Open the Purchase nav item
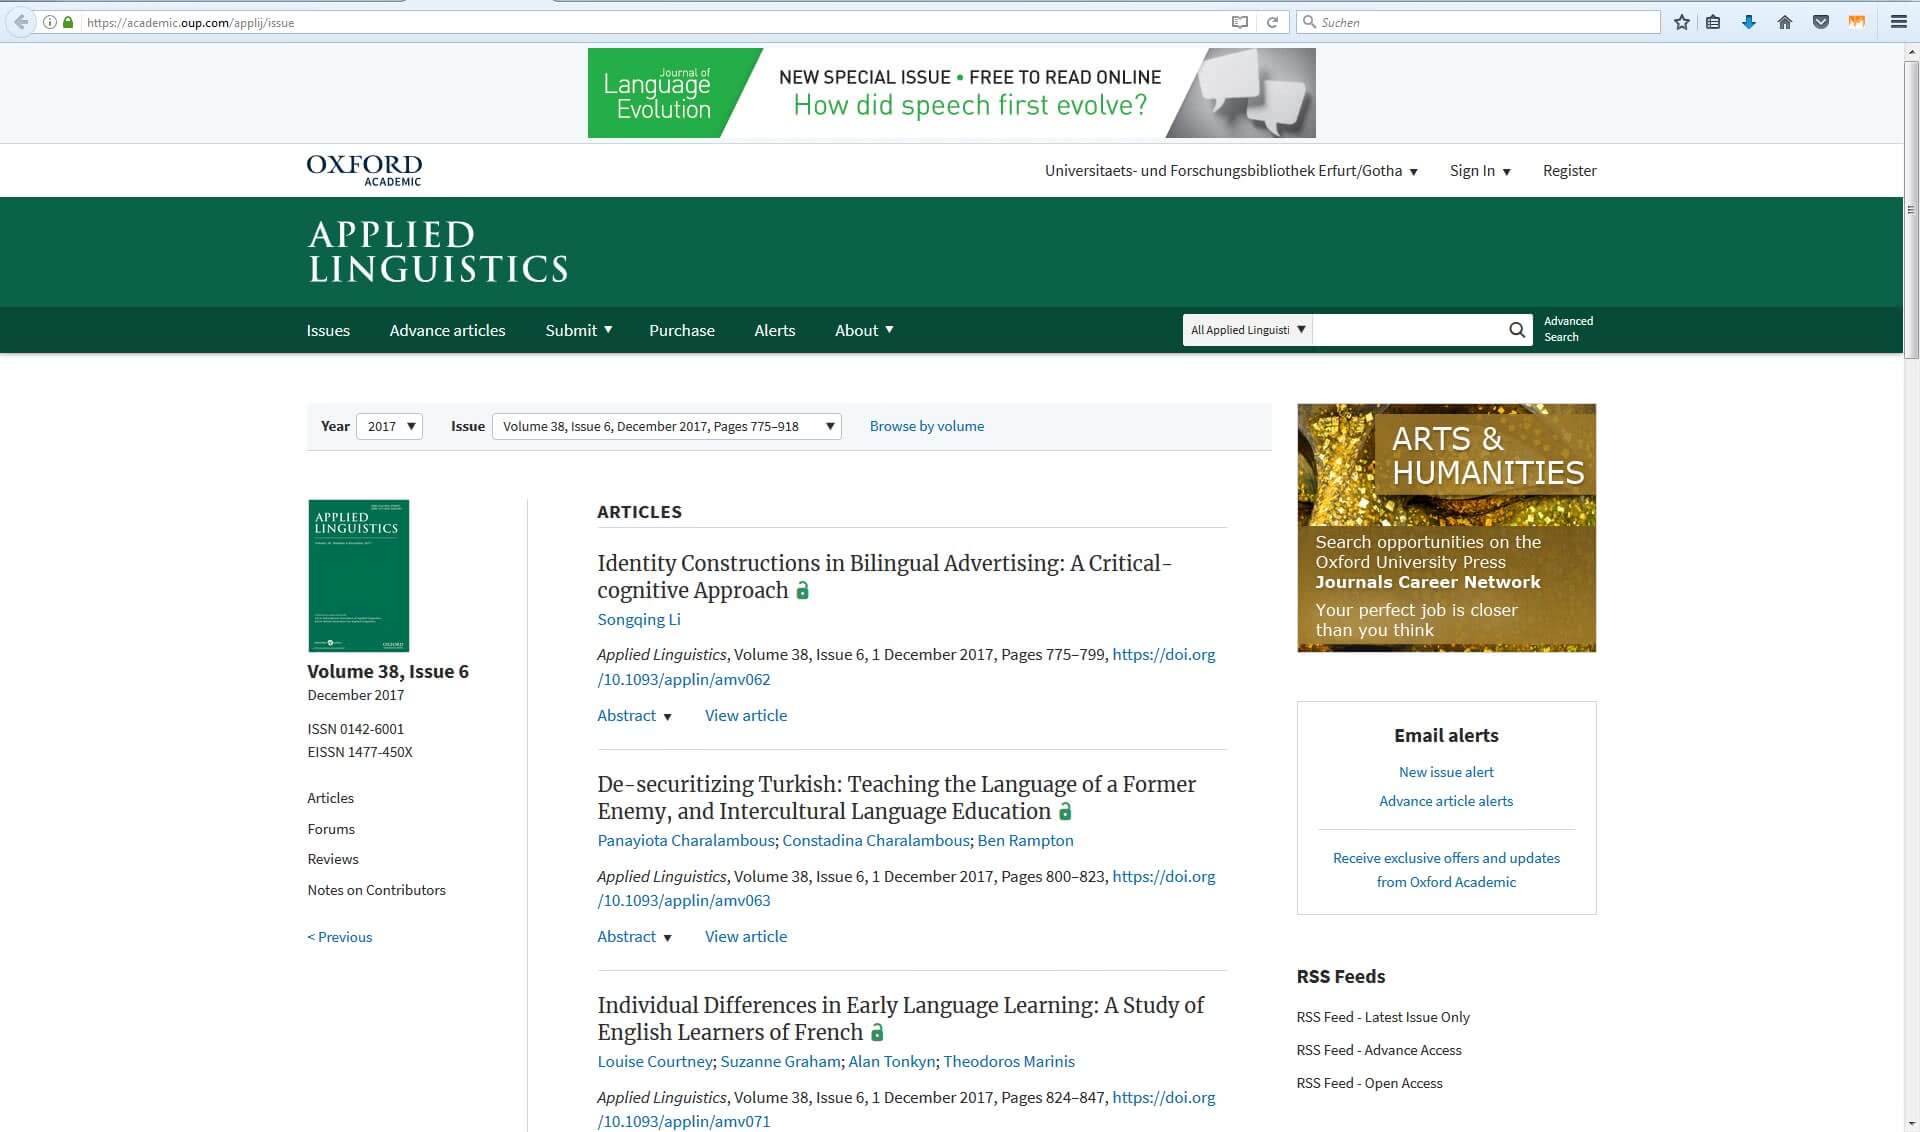 pos(682,330)
